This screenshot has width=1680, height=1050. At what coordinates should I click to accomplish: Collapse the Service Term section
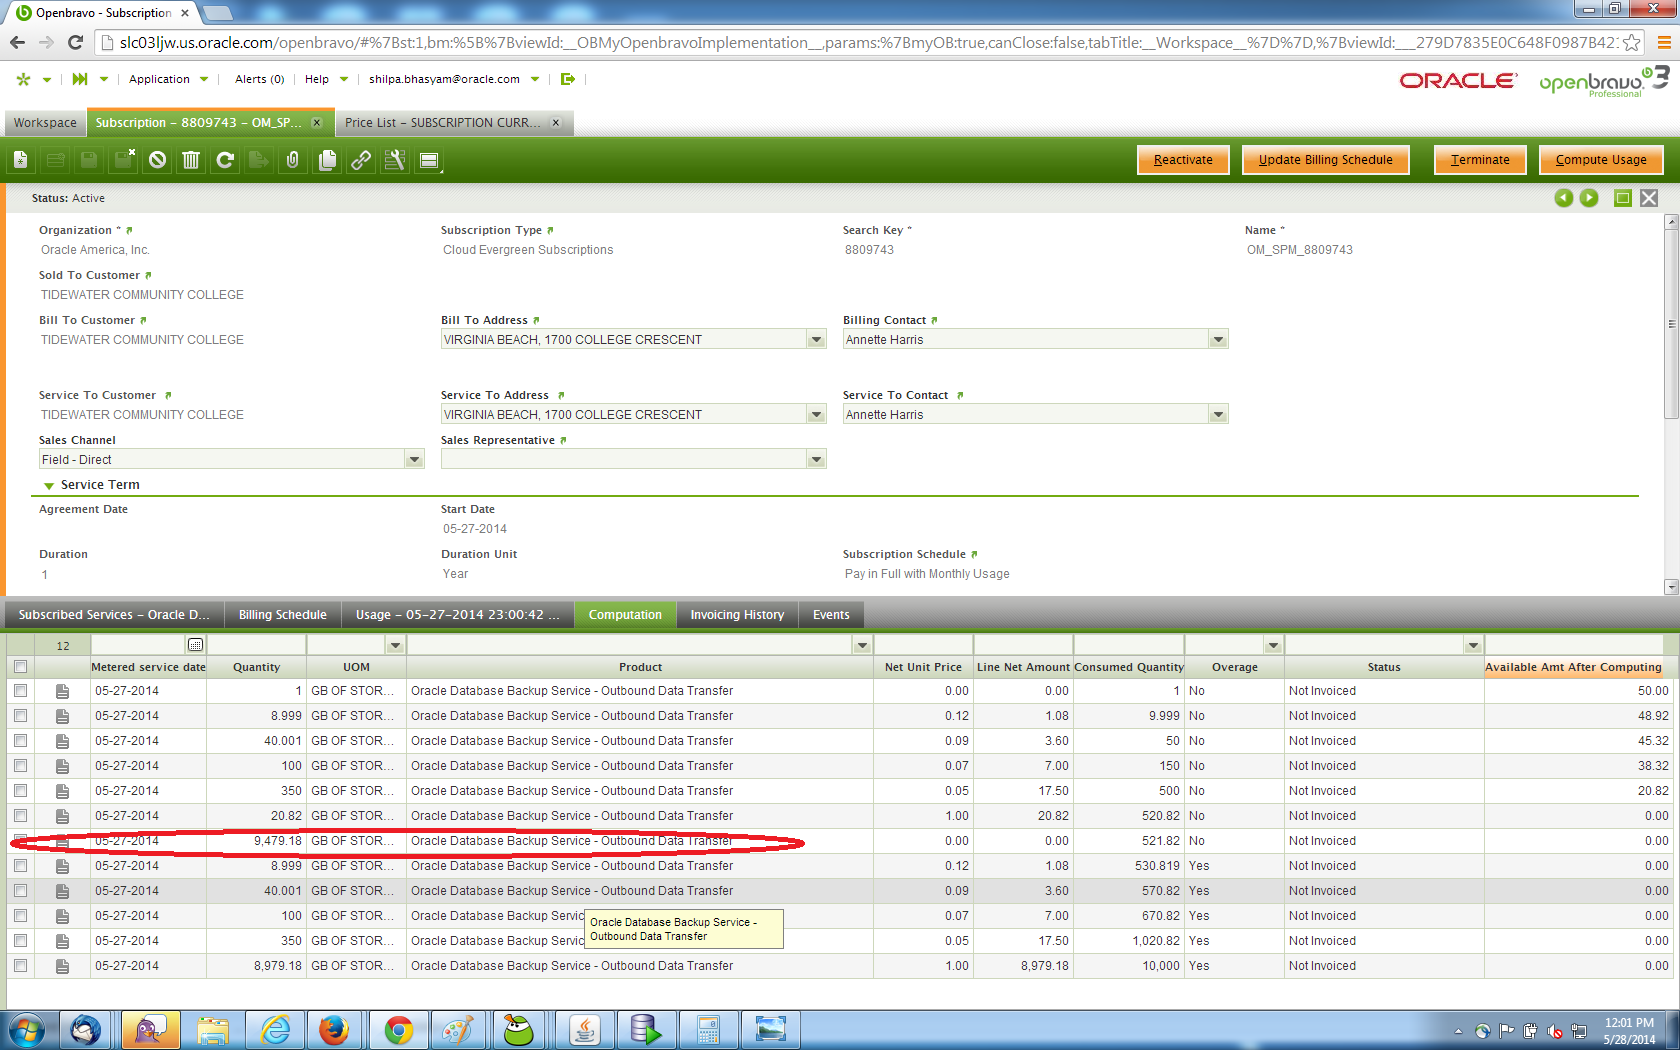(49, 485)
